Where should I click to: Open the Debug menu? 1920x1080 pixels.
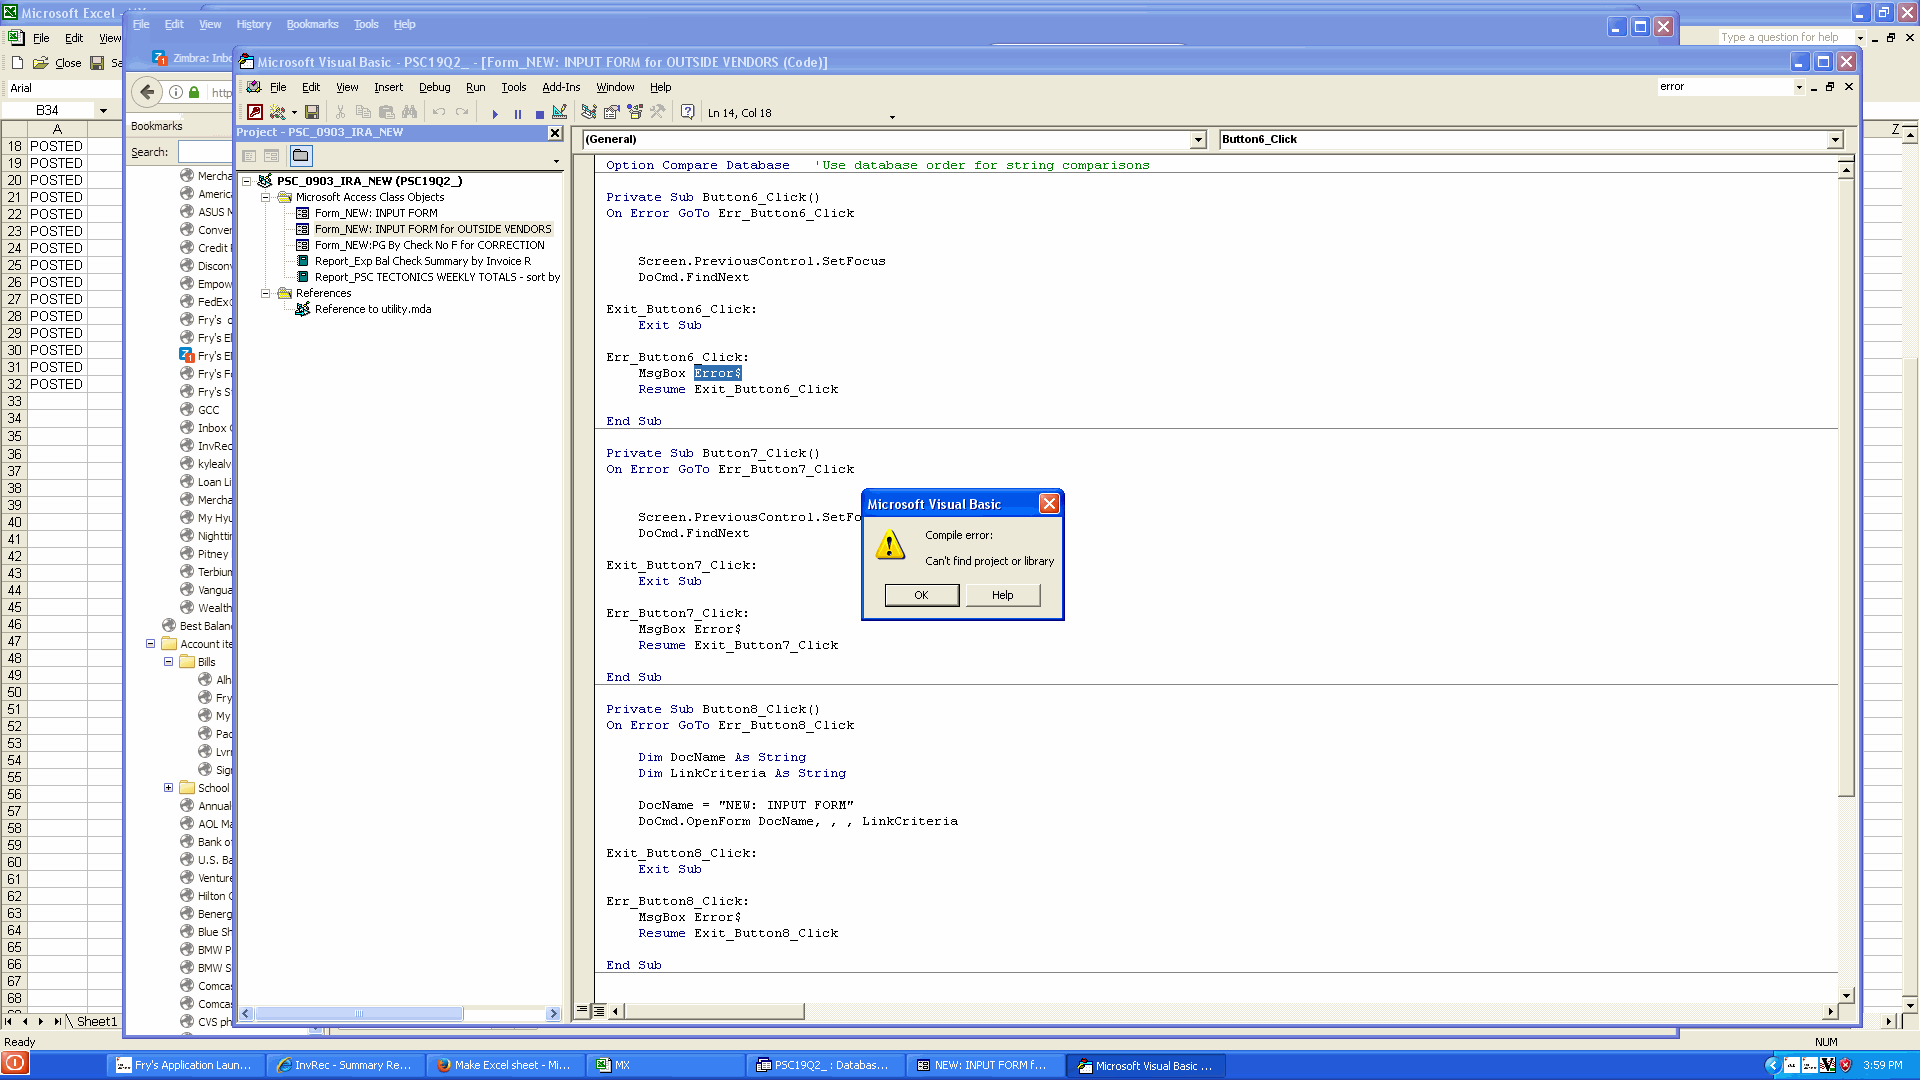point(434,87)
